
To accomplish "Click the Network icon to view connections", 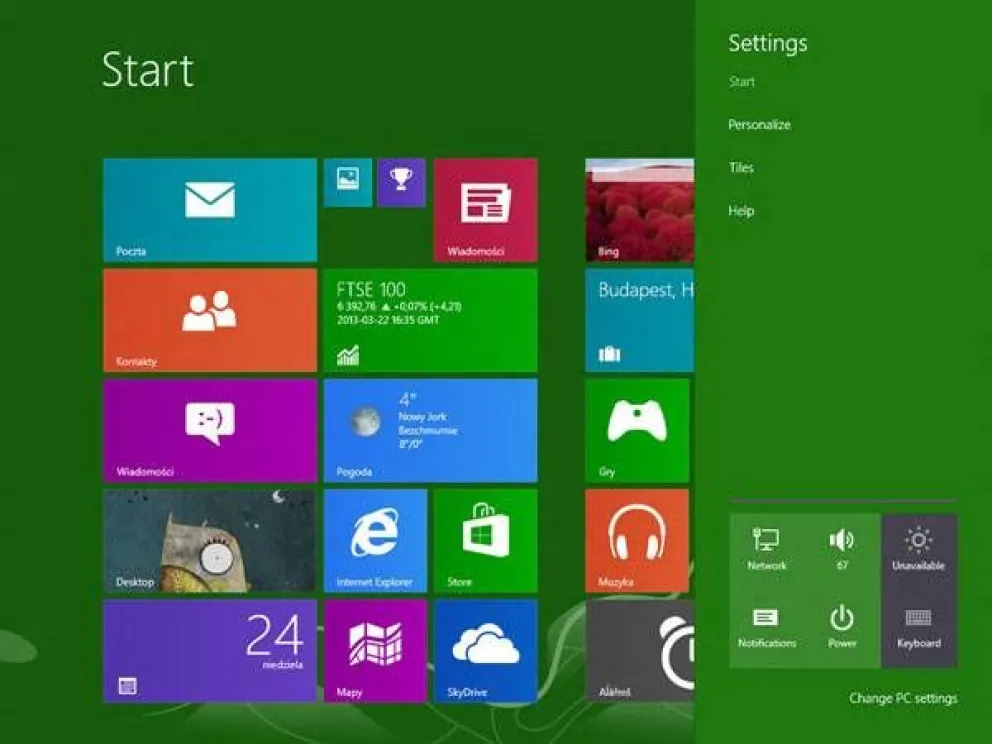I will pyautogui.click(x=768, y=545).
